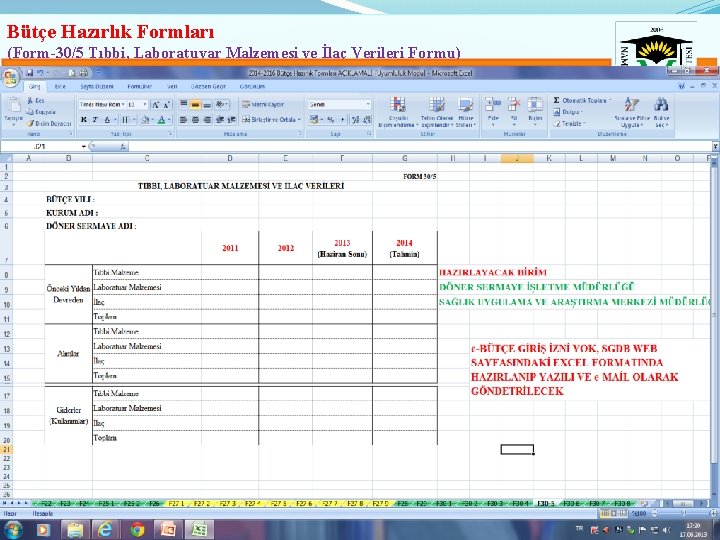Open Internet Explorer from the taskbar

coord(105,530)
